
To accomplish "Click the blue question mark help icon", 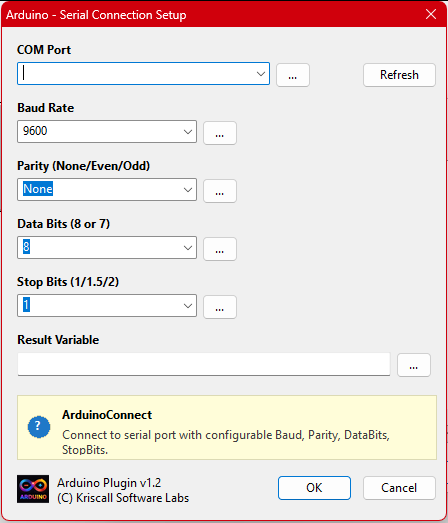I will point(39,427).
